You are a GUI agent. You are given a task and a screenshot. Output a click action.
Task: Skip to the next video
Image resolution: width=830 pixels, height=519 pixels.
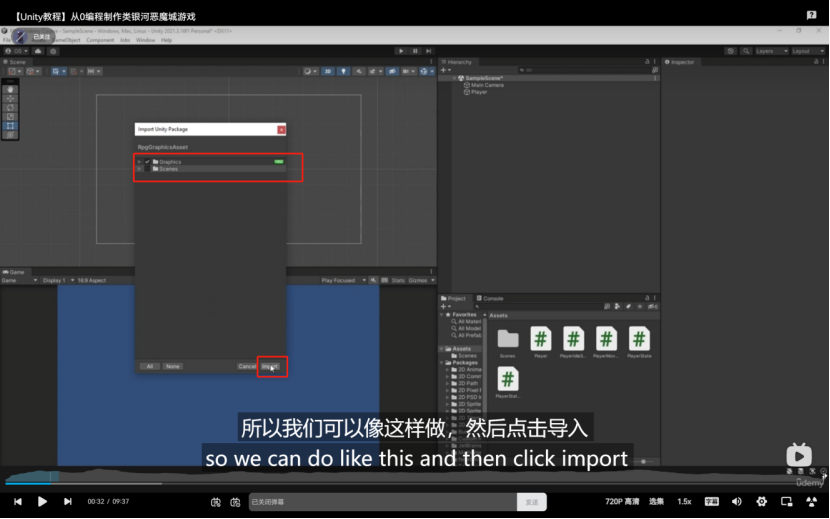click(x=68, y=502)
